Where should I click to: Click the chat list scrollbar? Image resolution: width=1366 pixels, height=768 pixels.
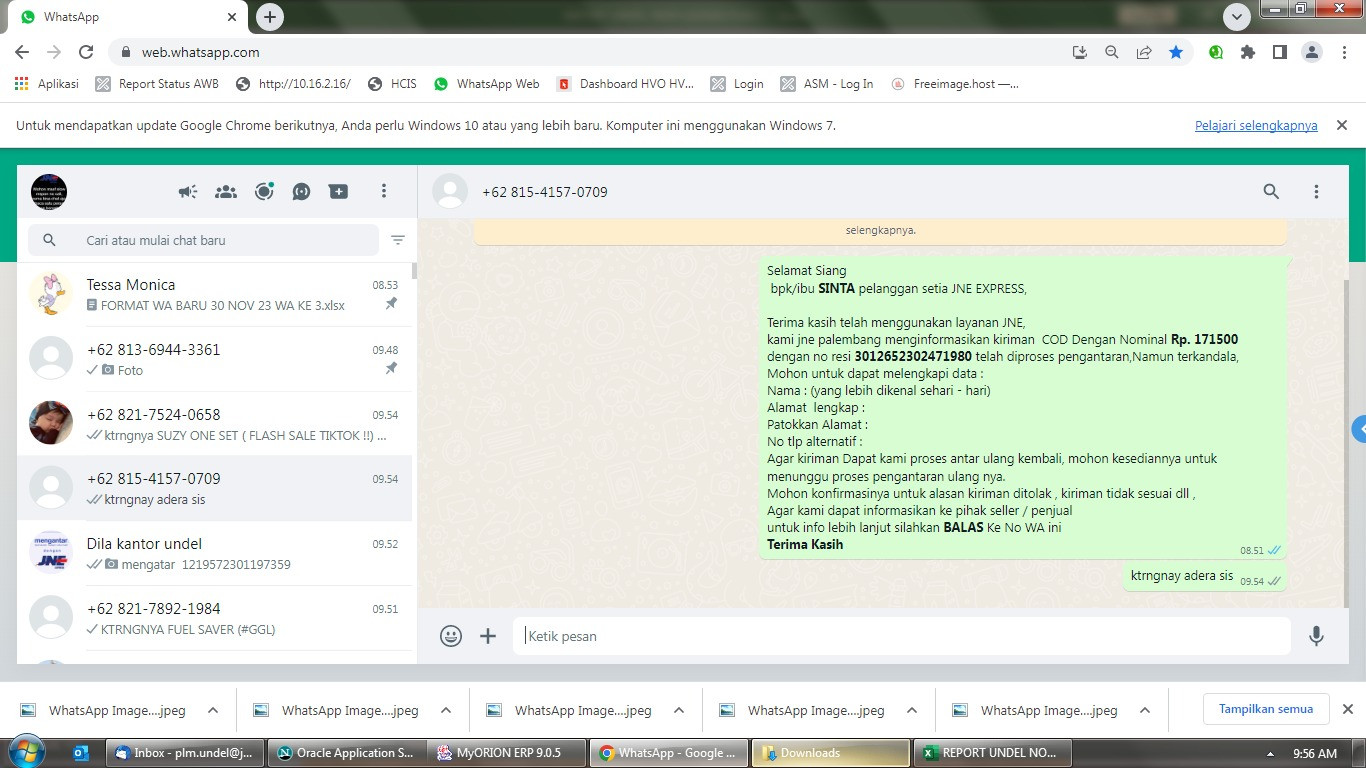coord(414,270)
